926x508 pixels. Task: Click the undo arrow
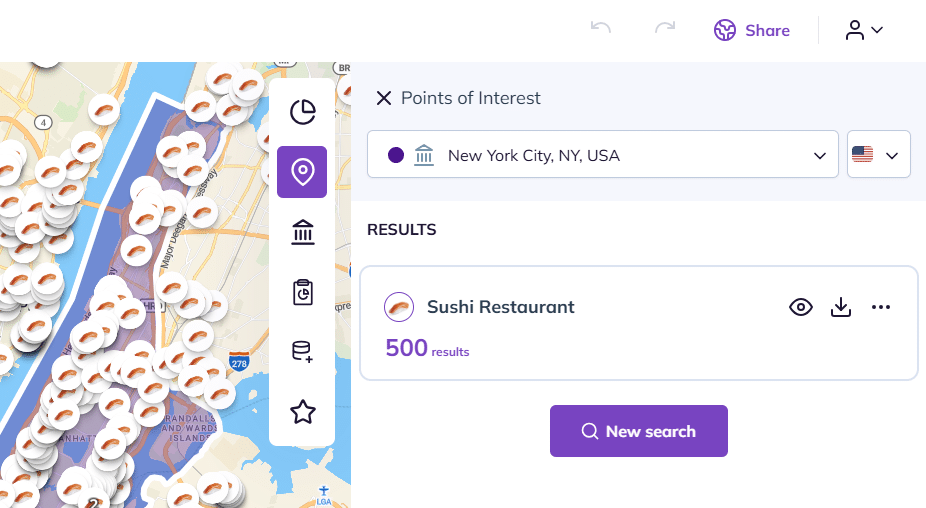(601, 28)
